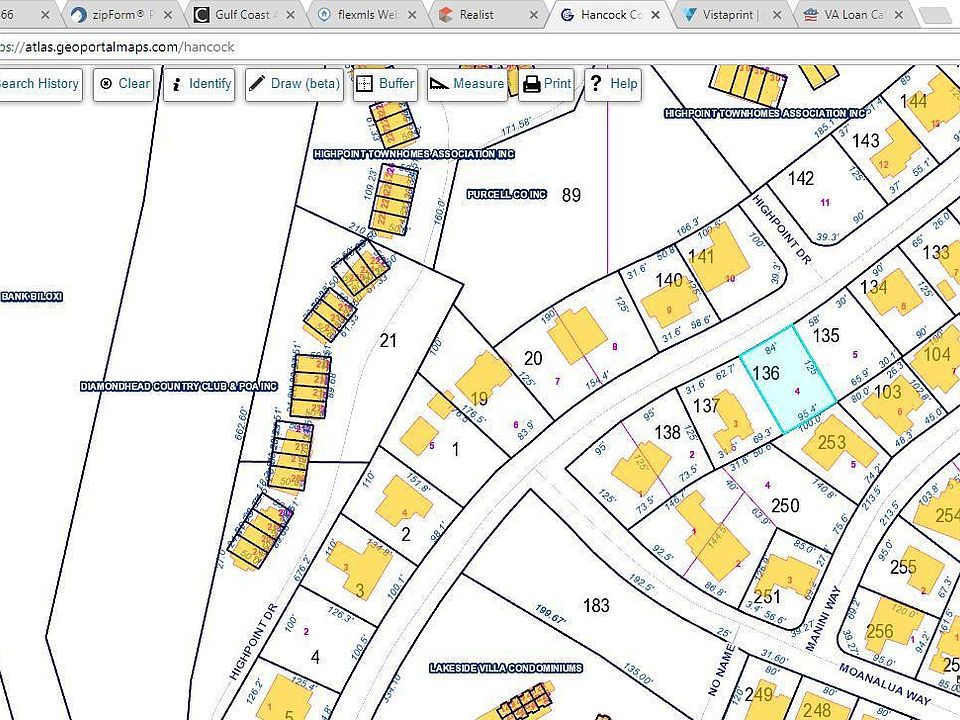The width and height of the screenshot is (960, 720).
Task: Choose the Measure ruler tool
Action: 467,84
